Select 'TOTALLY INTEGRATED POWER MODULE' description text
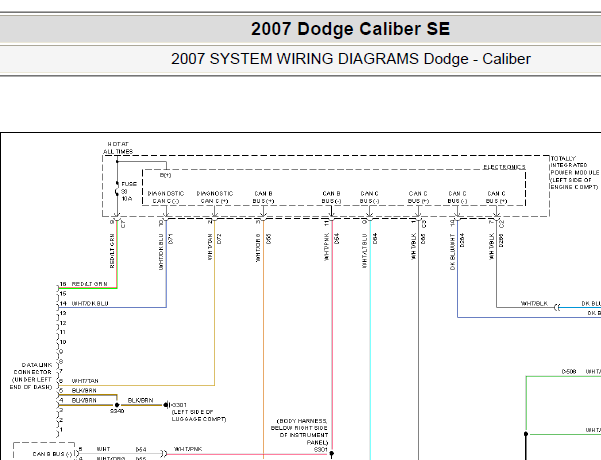 point(575,172)
